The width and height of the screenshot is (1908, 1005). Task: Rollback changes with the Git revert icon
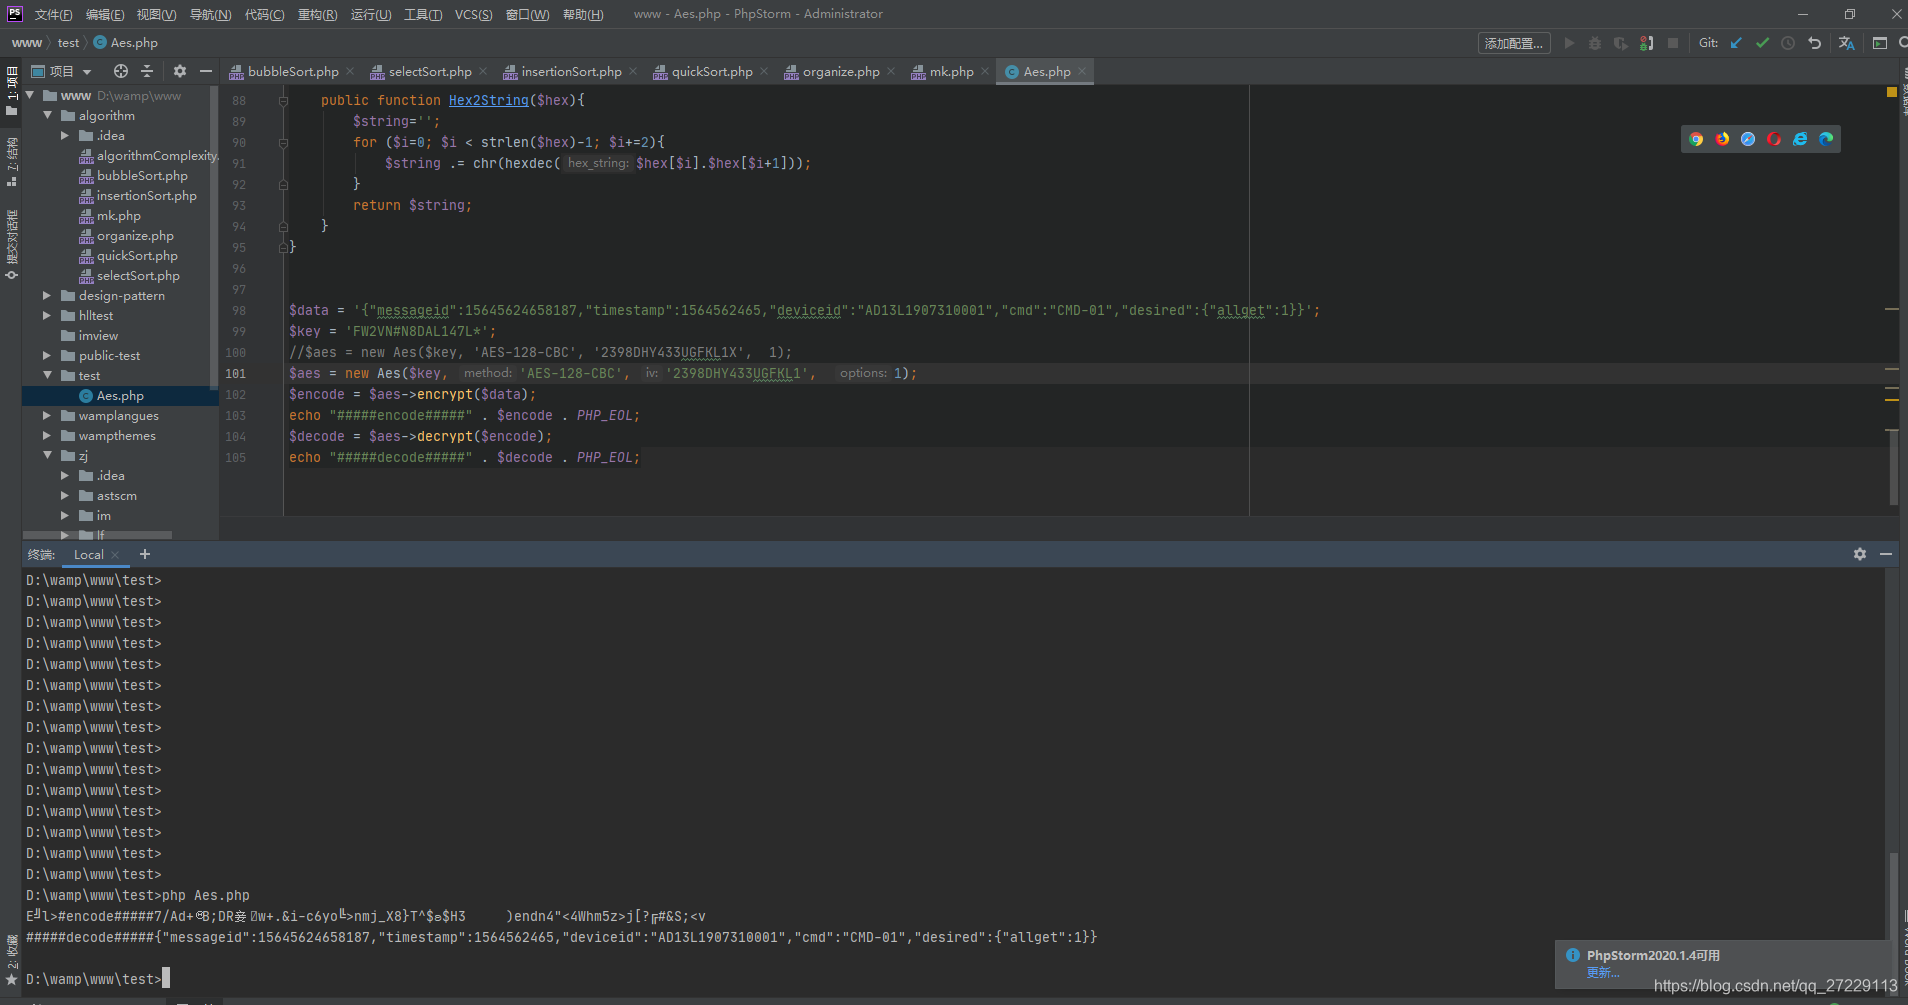tap(1815, 43)
